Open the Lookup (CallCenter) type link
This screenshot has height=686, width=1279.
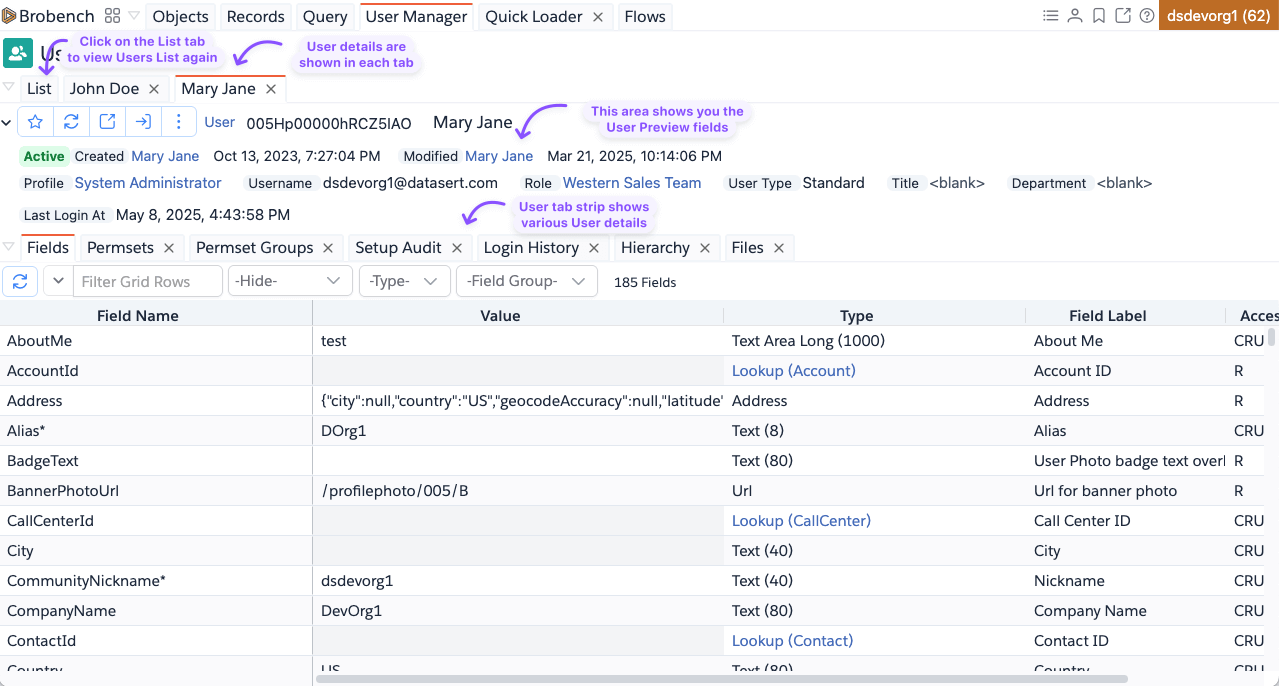[801, 521]
